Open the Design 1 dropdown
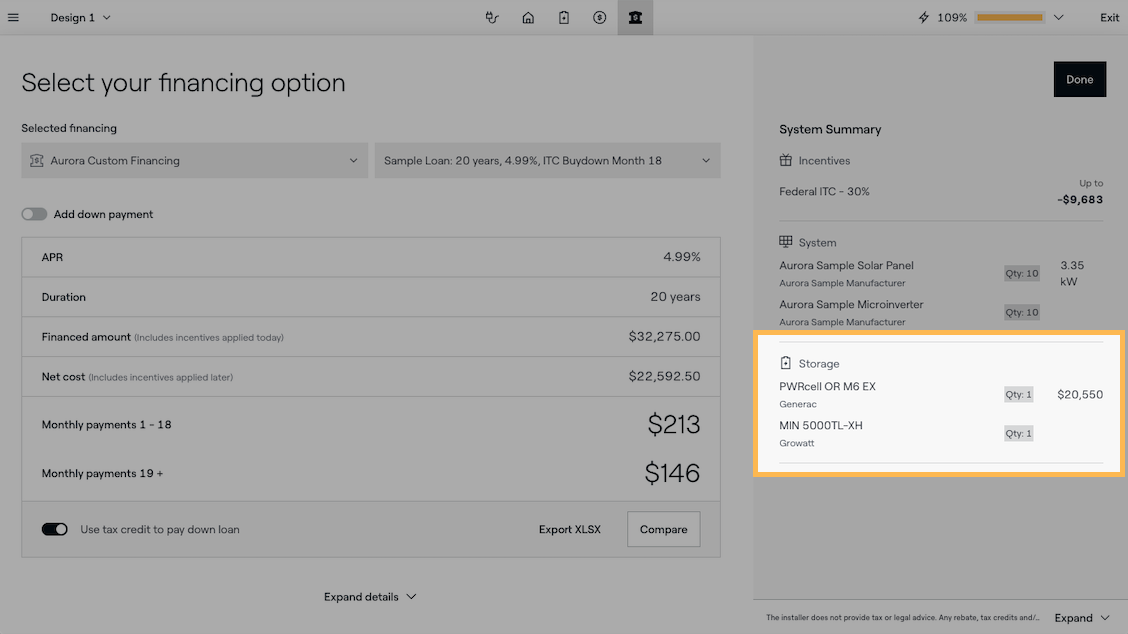Screen dimensions: 1128x634 [x=81, y=17]
